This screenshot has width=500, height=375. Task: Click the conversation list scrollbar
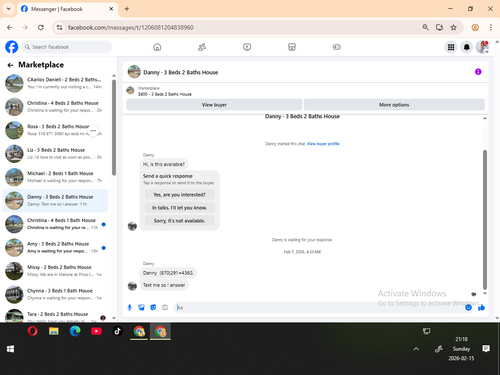pos(114,127)
